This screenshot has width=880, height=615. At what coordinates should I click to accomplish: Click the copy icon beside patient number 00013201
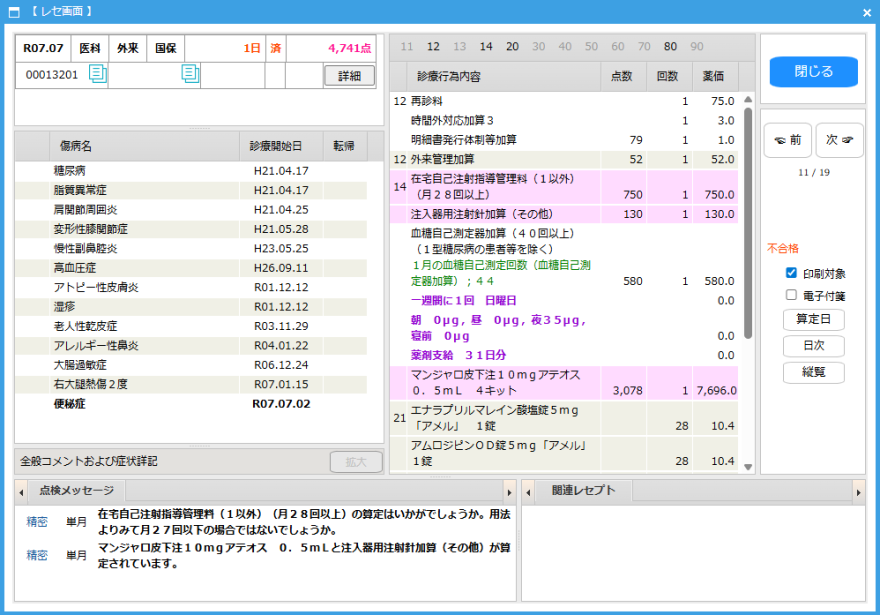pos(98,74)
